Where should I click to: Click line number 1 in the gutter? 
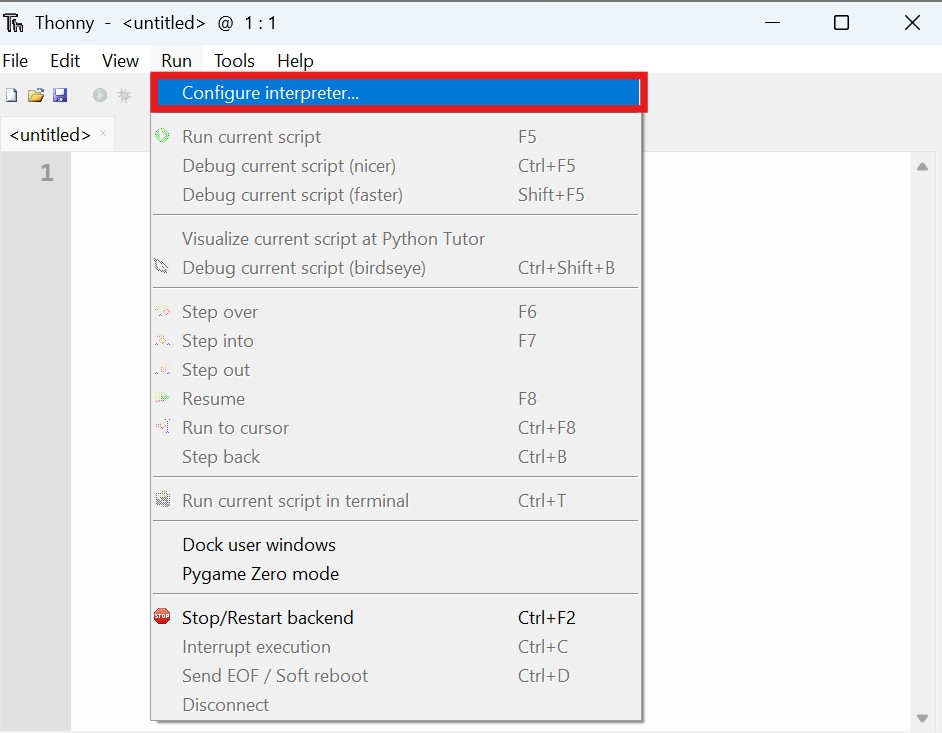tap(47, 173)
